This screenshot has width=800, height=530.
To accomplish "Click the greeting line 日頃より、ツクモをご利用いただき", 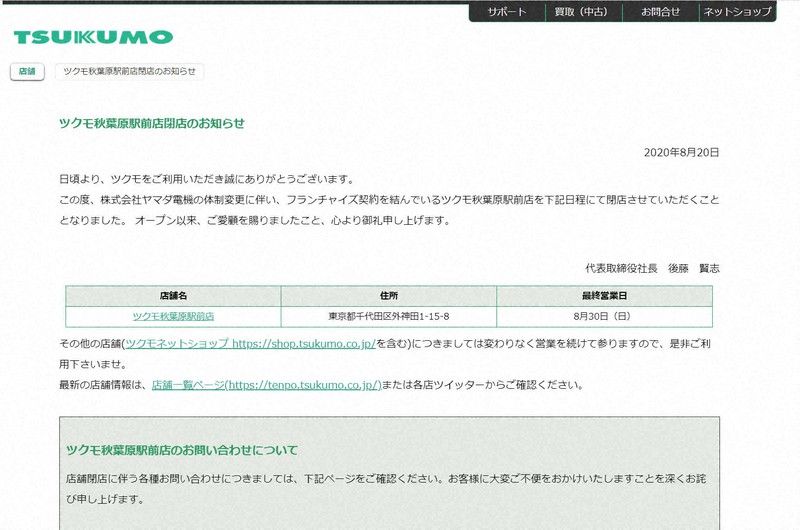I will click(x=207, y=179).
